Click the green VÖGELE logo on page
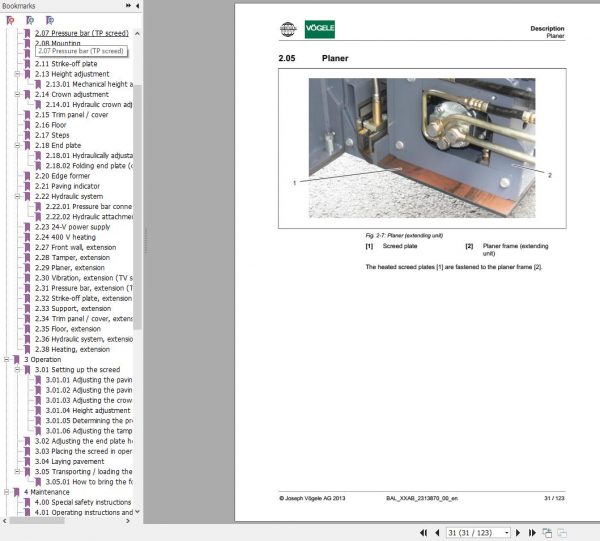 (x=320, y=29)
